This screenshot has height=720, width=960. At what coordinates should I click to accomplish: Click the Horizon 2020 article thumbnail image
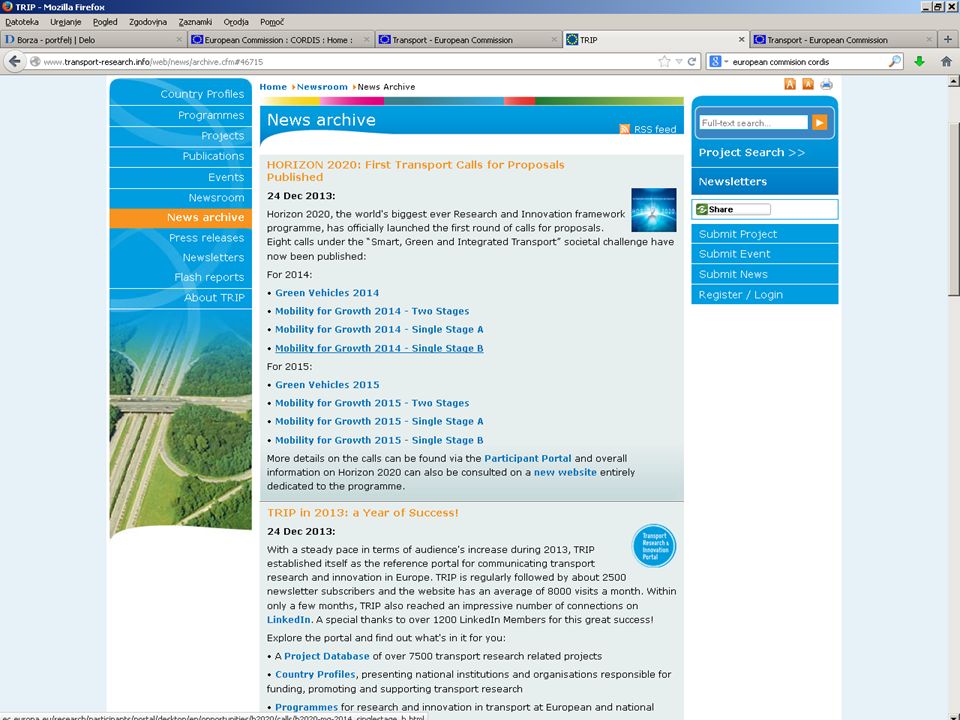(x=654, y=210)
